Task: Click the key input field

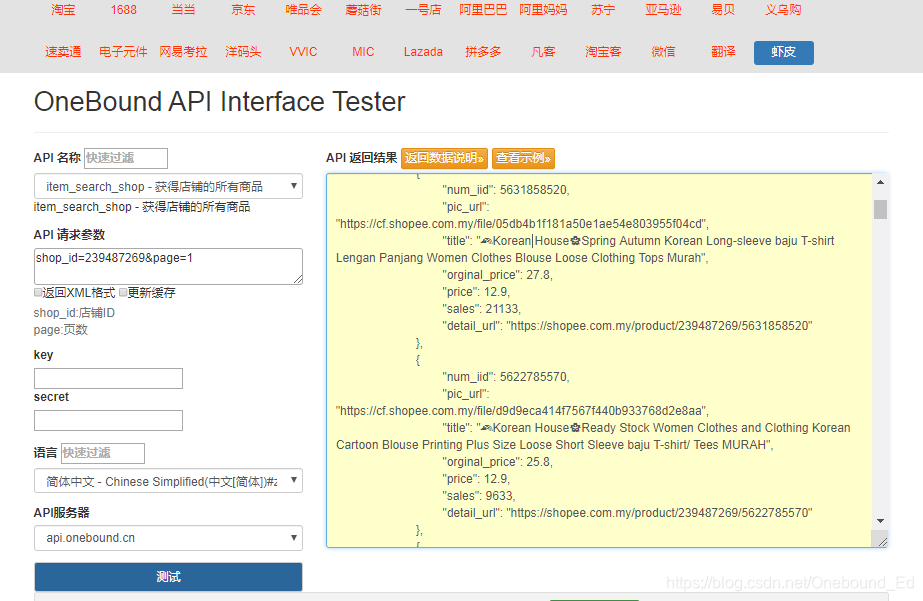Action: (x=108, y=378)
